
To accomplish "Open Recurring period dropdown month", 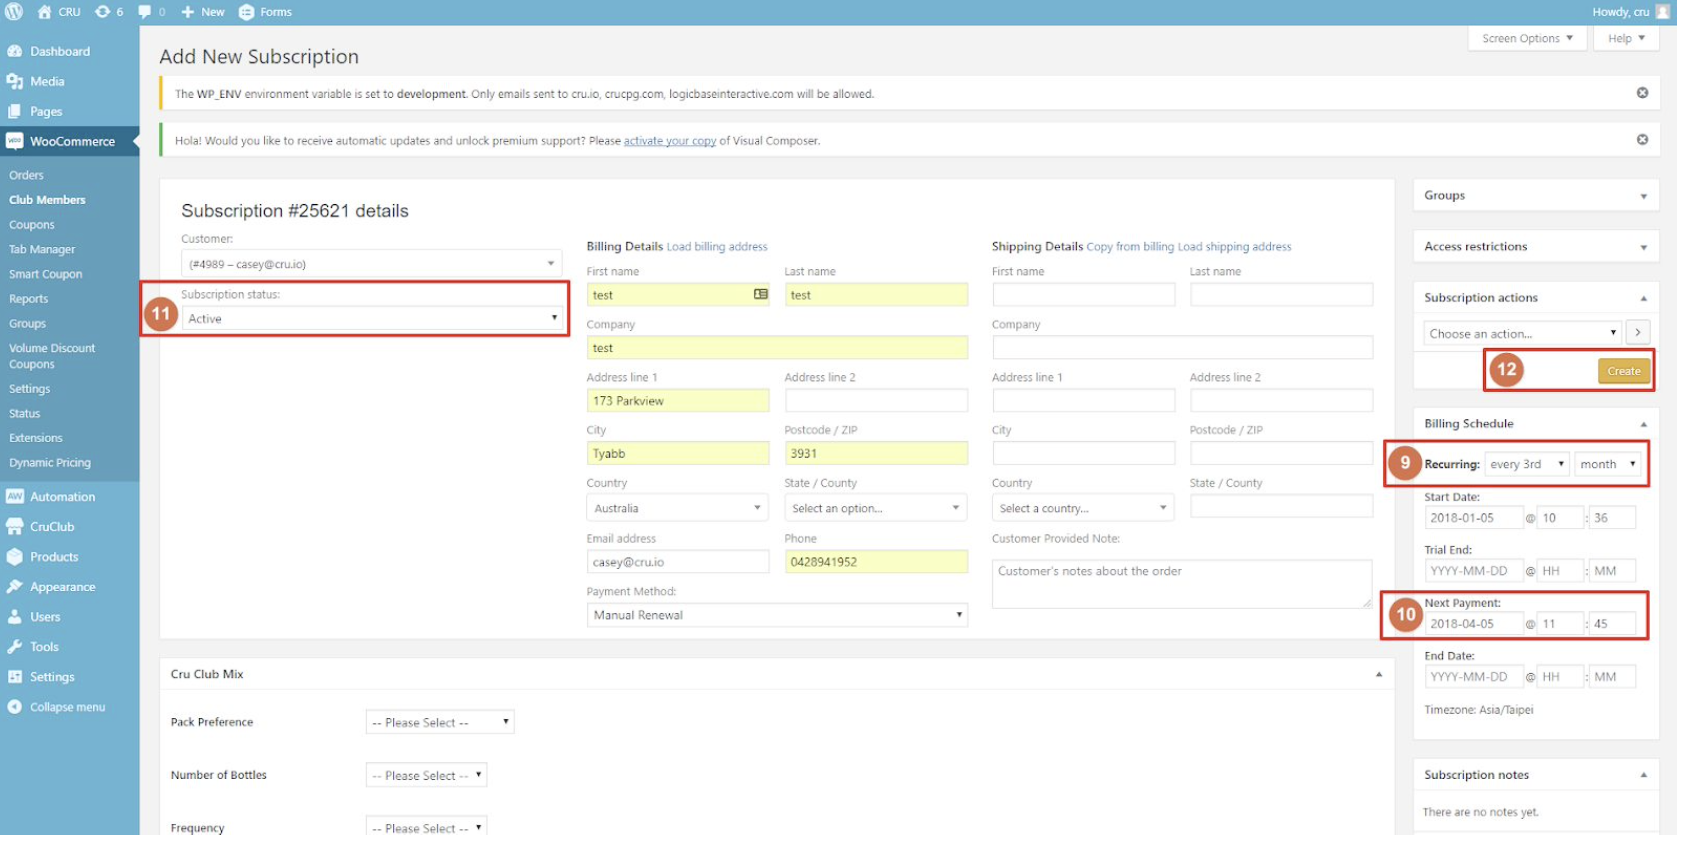I will (1608, 464).
